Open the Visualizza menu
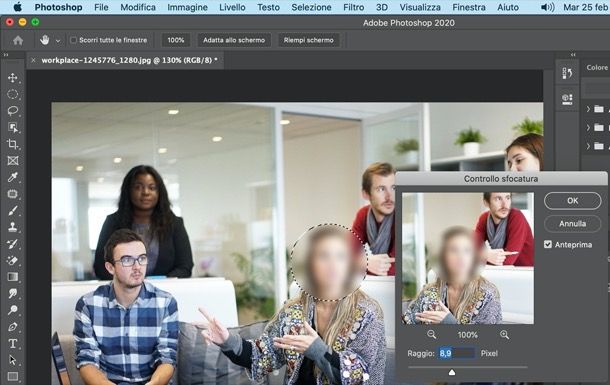This screenshot has height=385, width=610. (420, 7)
